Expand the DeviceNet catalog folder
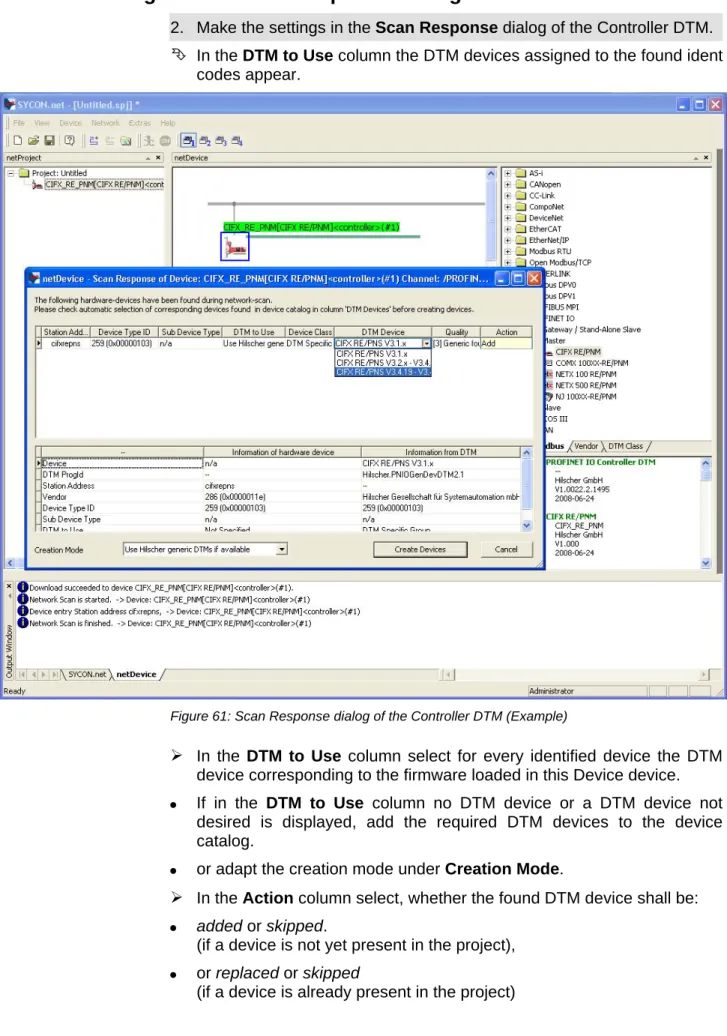The height and width of the screenshot is (1036, 727). point(508,218)
